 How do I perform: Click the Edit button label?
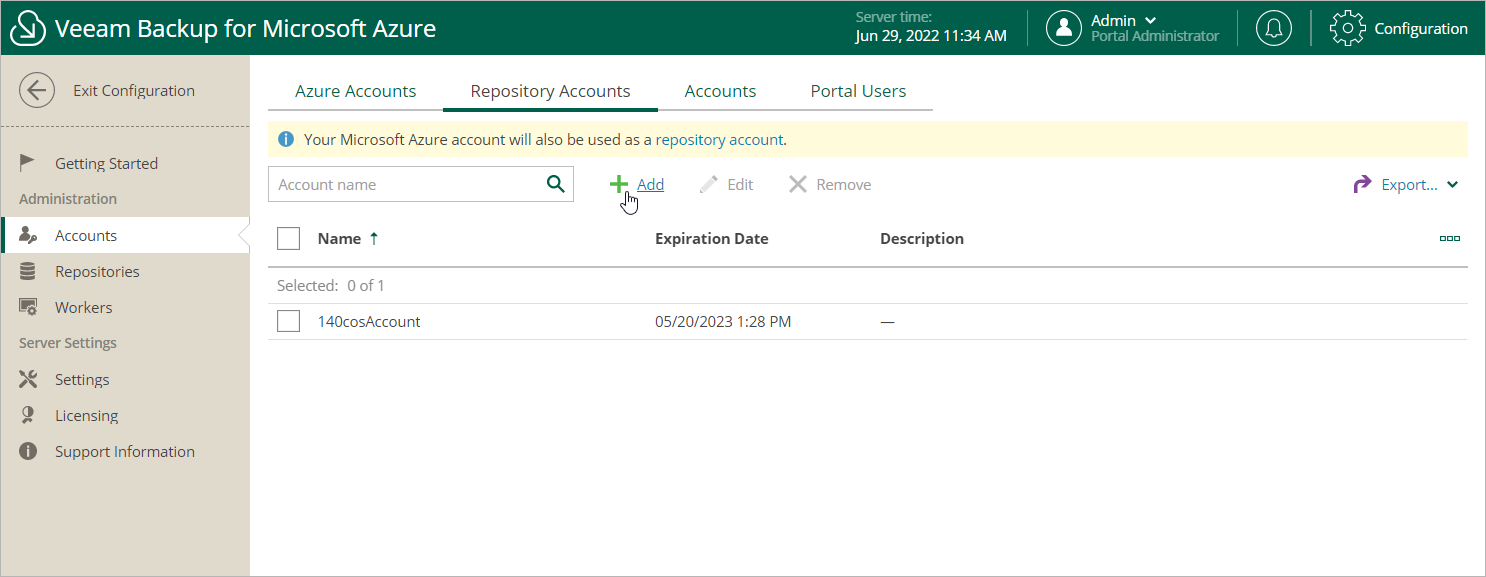point(740,185)
